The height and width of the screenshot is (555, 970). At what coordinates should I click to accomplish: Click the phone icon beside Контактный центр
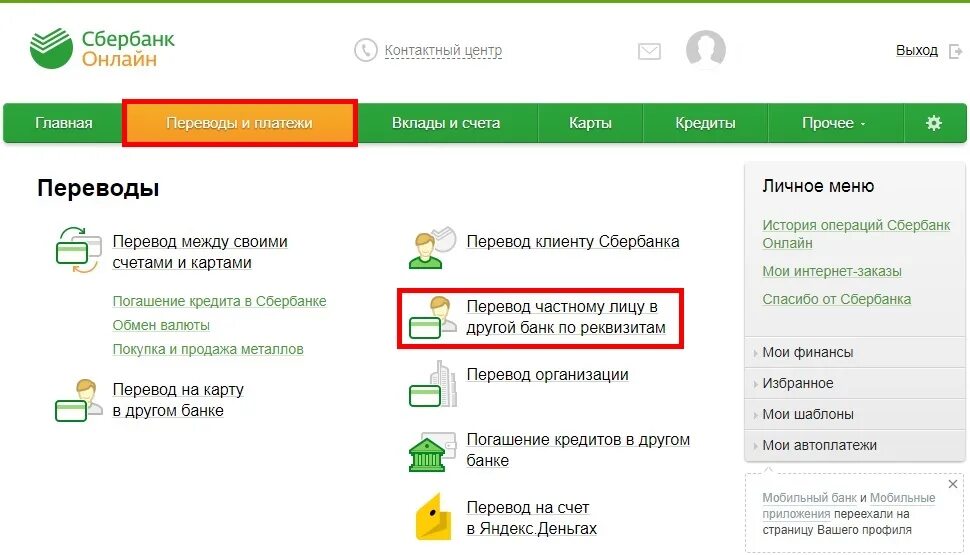366,50
